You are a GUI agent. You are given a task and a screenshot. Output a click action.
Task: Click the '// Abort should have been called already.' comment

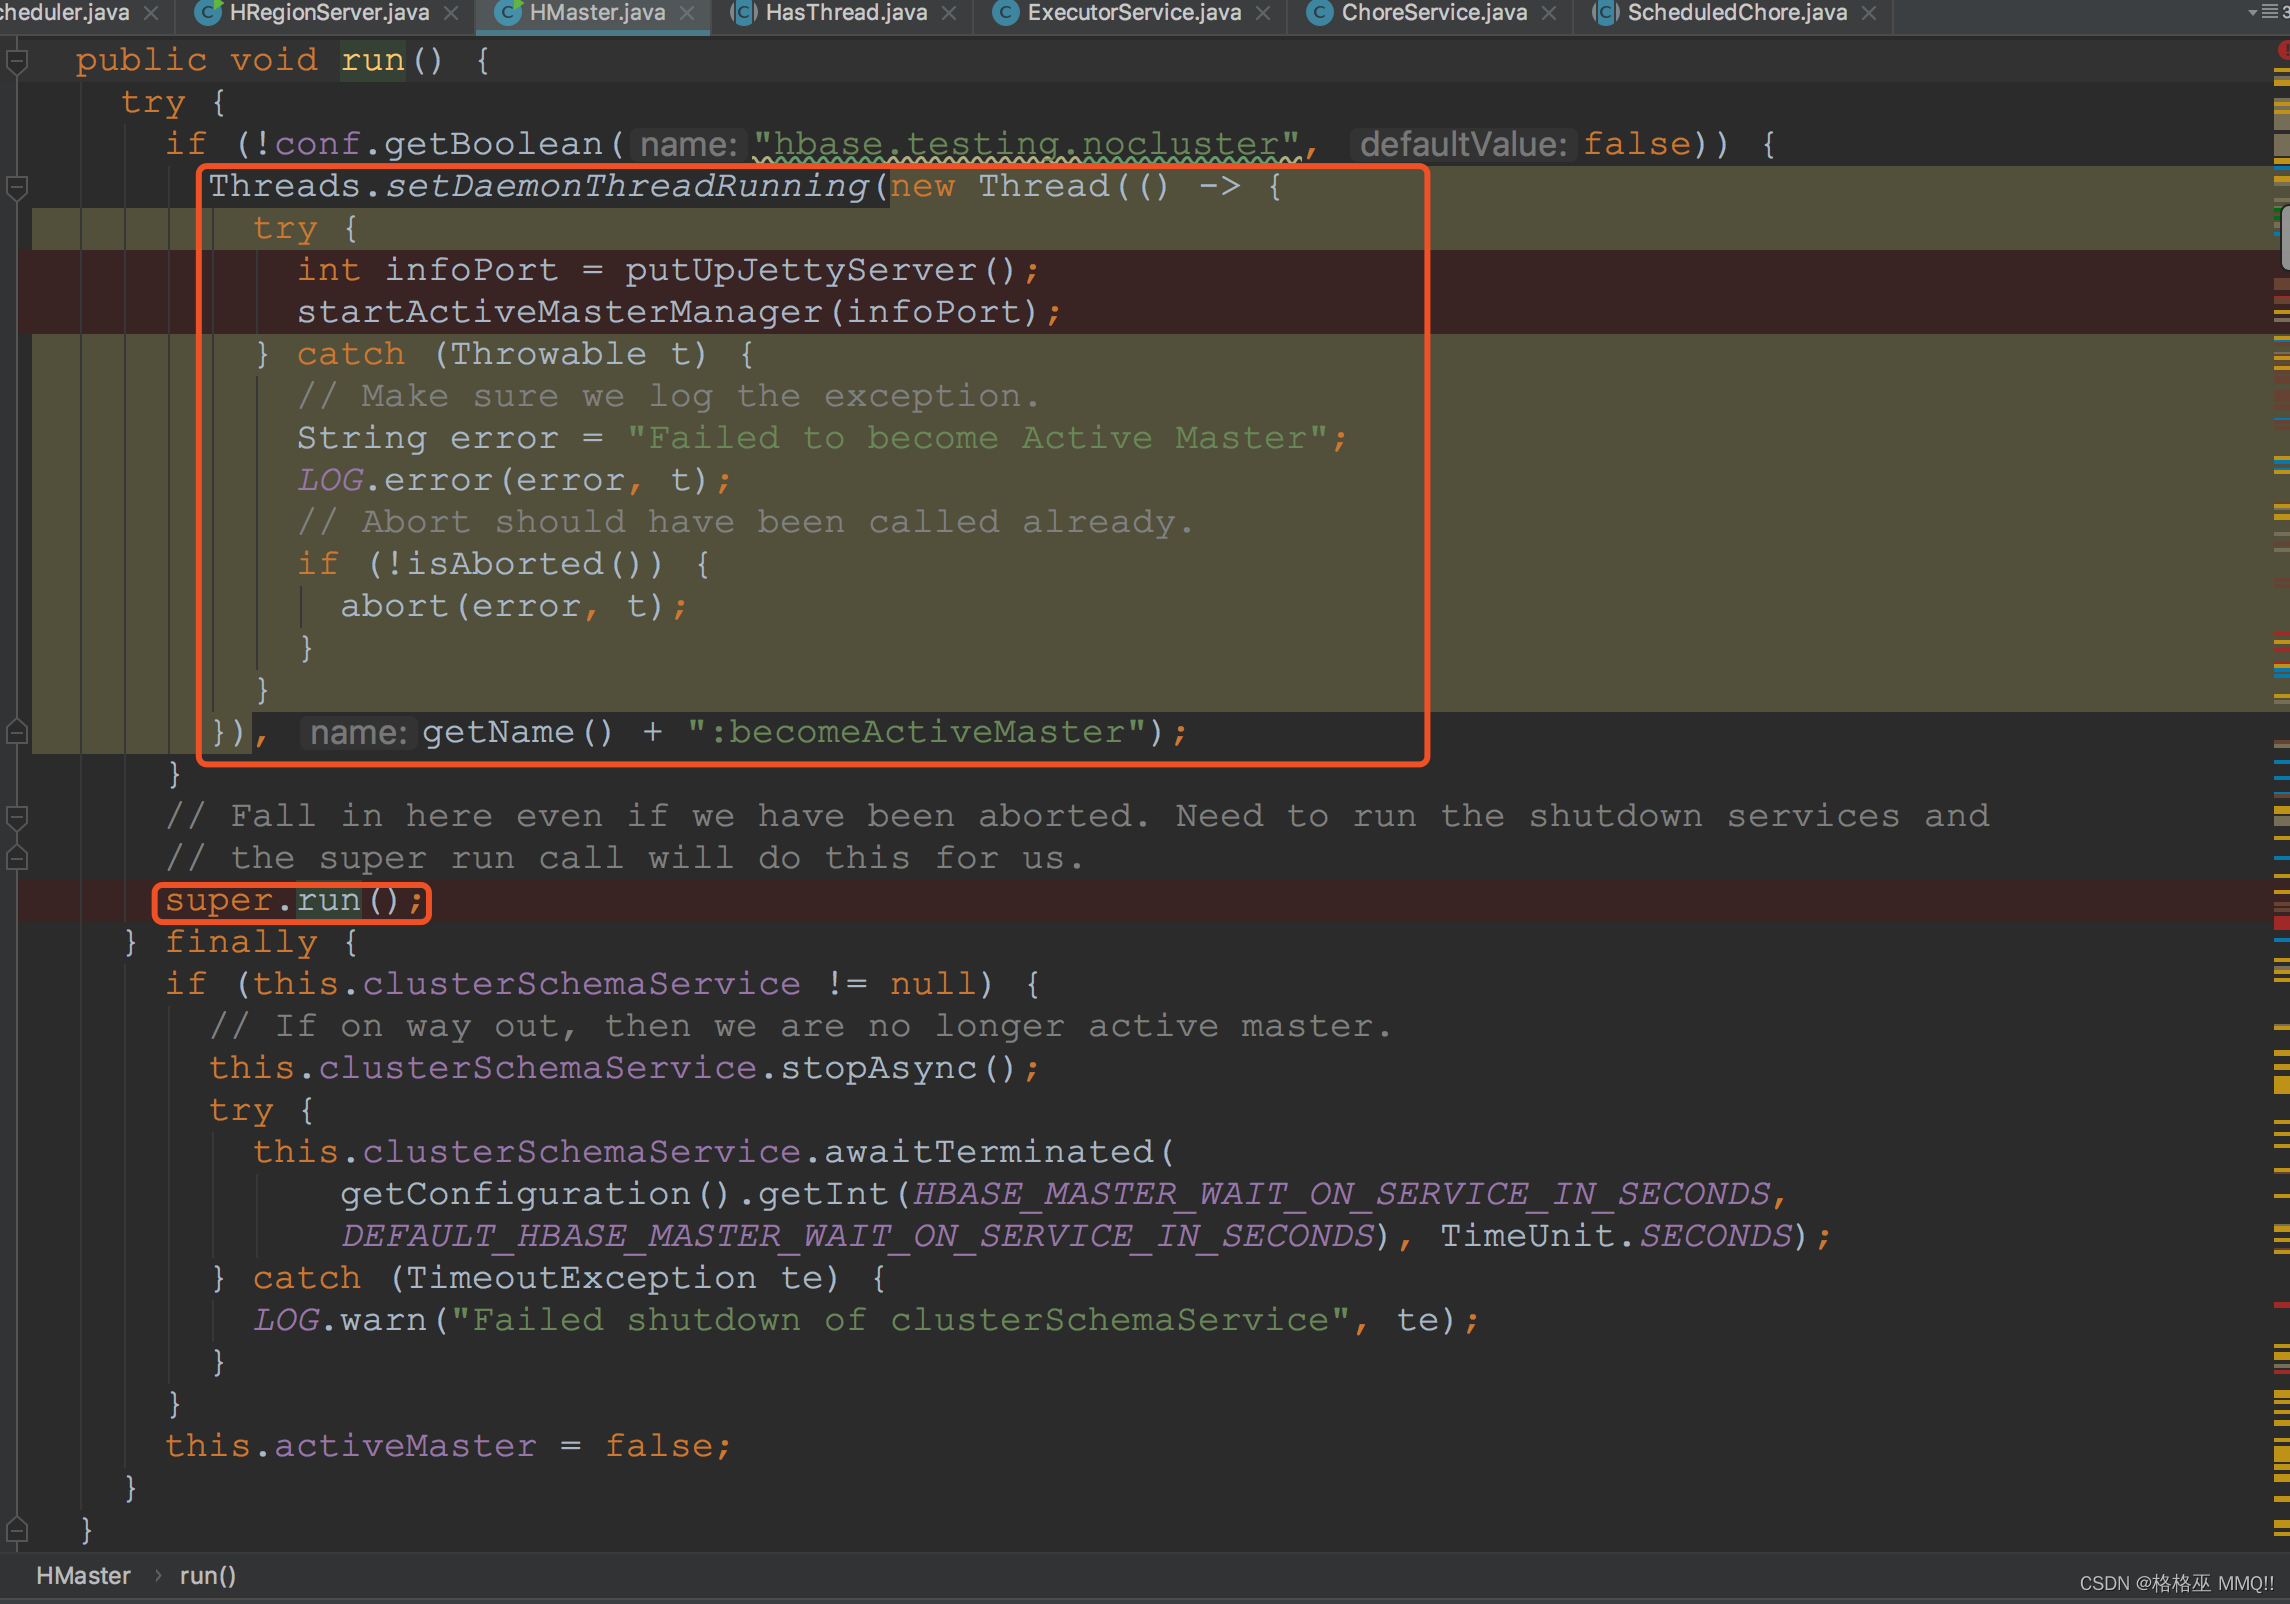coord(745,523)
